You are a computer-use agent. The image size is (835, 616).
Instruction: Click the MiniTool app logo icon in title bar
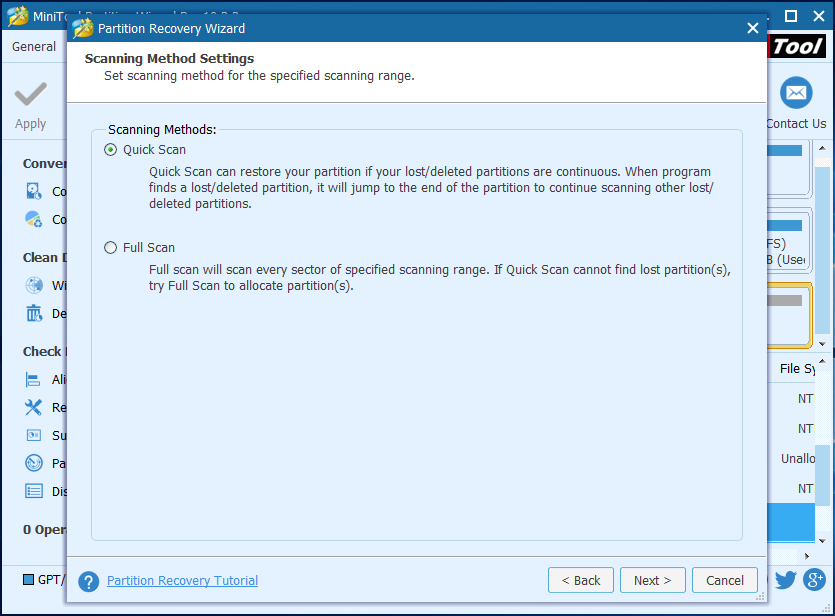pos(18,16)
